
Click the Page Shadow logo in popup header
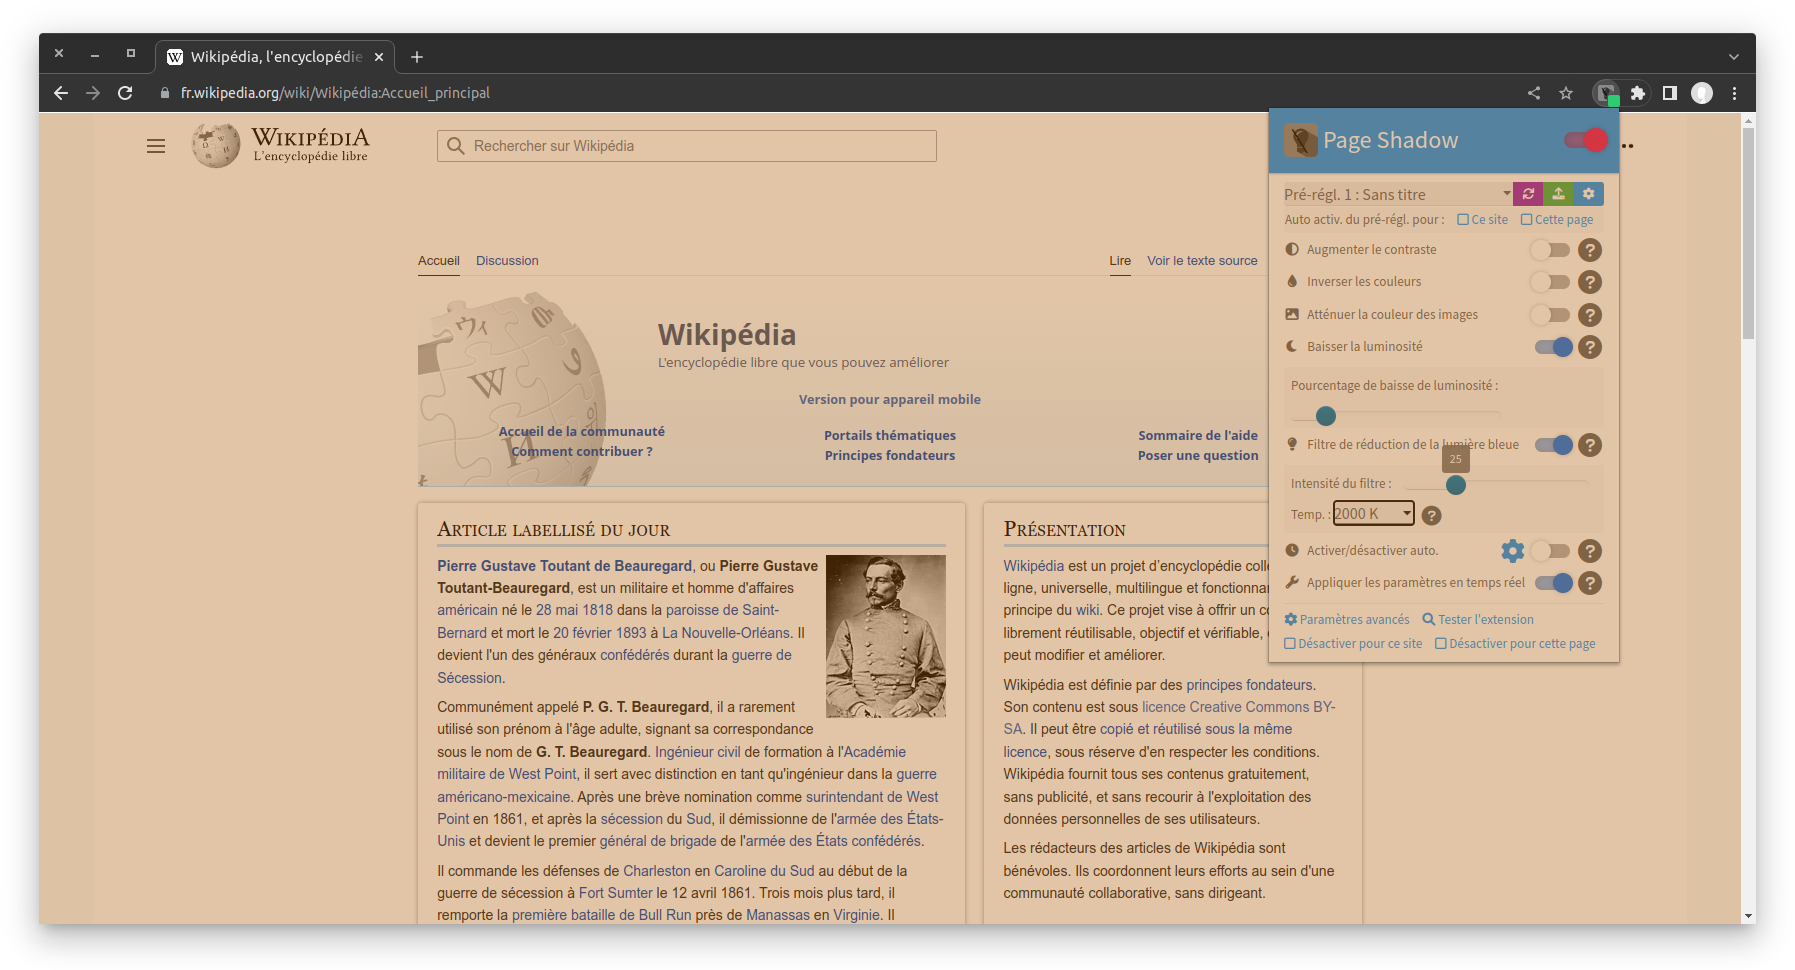[1300, 140]
